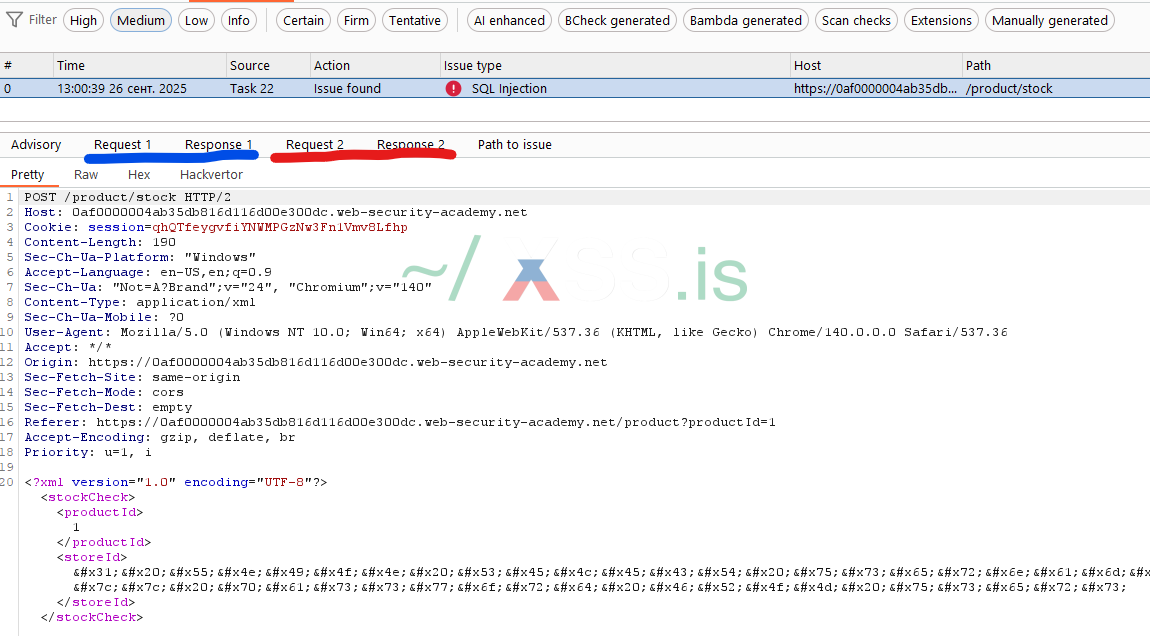Click the POST /product/stock HTTP/2 request line
1150x636 pixels.
tap(128, 197)
